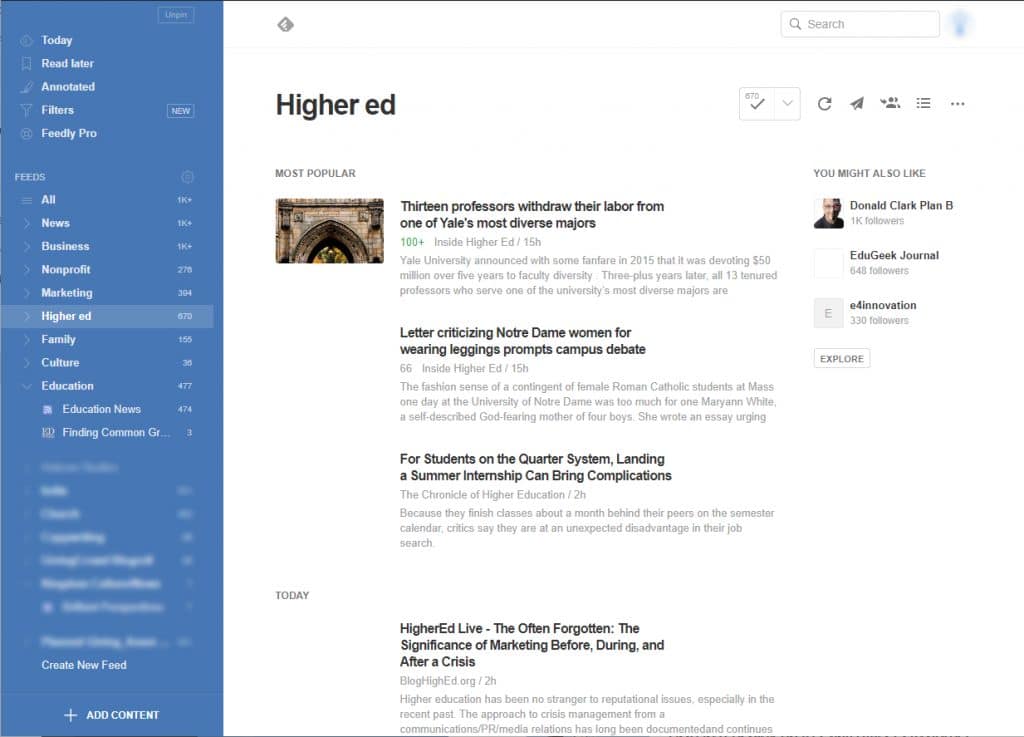Open the Today view
Screen dimensions: 1024x737
[57, 40]
